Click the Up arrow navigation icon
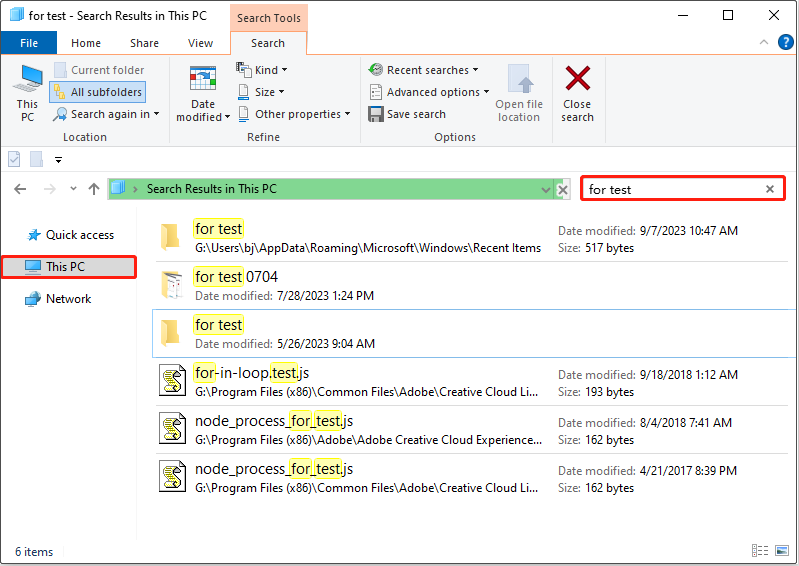This screenshot has width=799, height=566. (94, 189)
